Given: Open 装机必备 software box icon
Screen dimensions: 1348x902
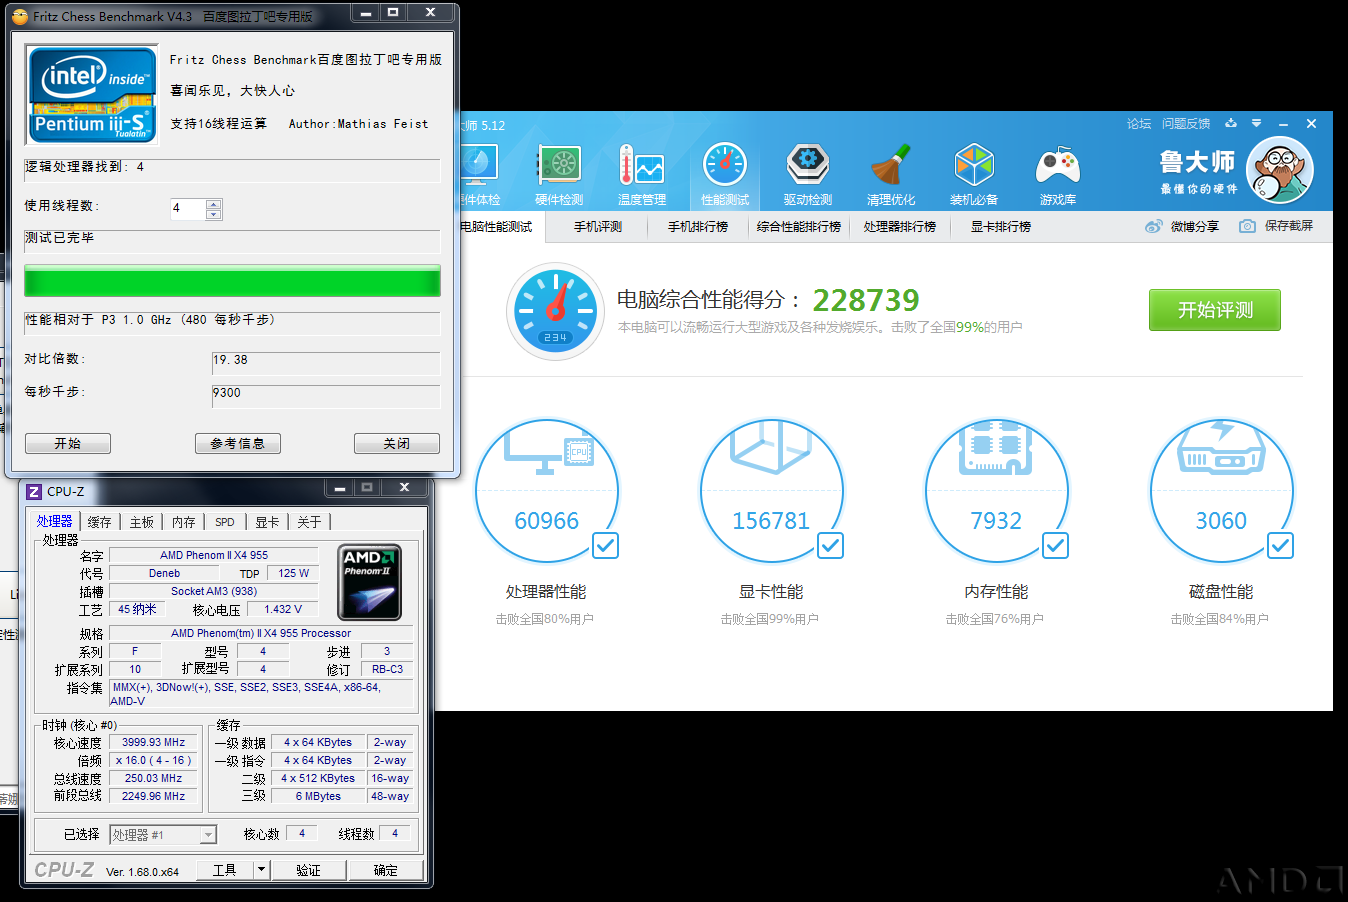Looking at the screenshot, I should [x=974, y=175].
